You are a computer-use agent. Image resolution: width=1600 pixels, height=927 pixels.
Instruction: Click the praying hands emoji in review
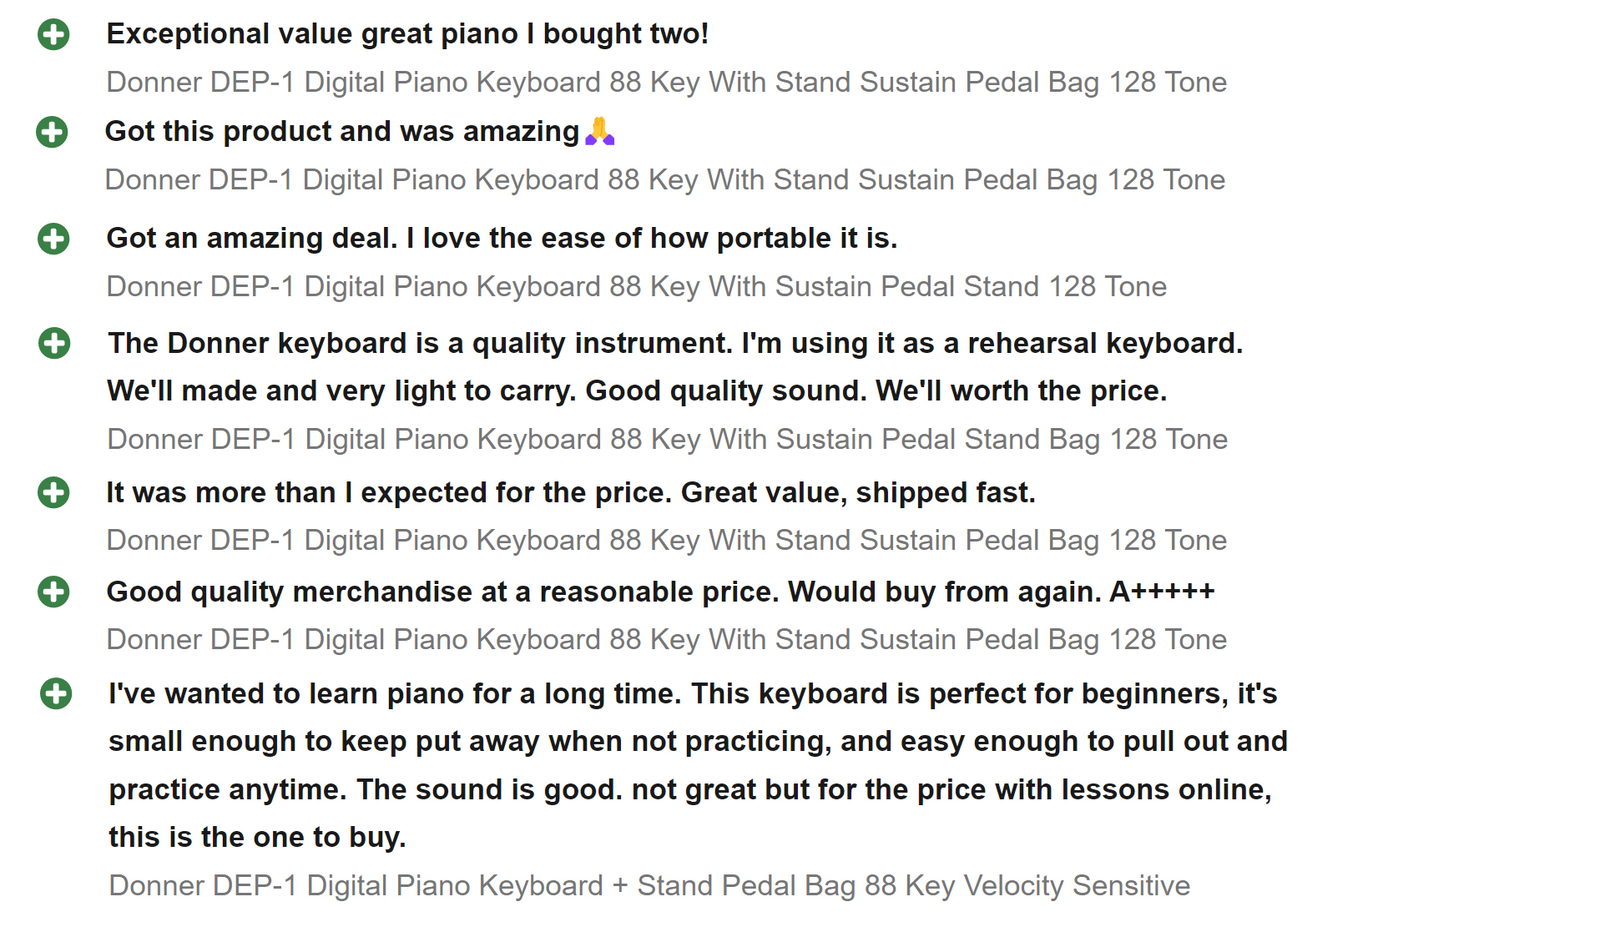pyautogui.click(x=599, y=131)
